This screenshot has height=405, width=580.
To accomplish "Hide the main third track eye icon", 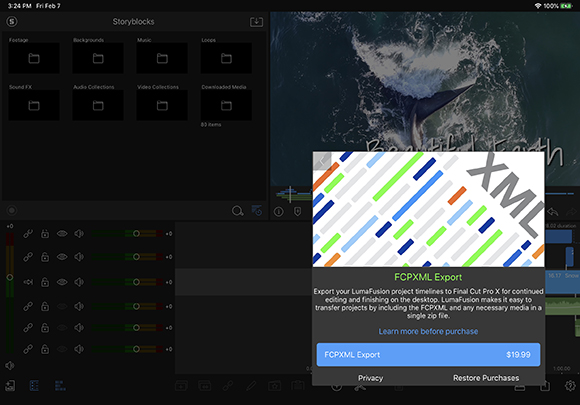I will (x=62, y=282).
